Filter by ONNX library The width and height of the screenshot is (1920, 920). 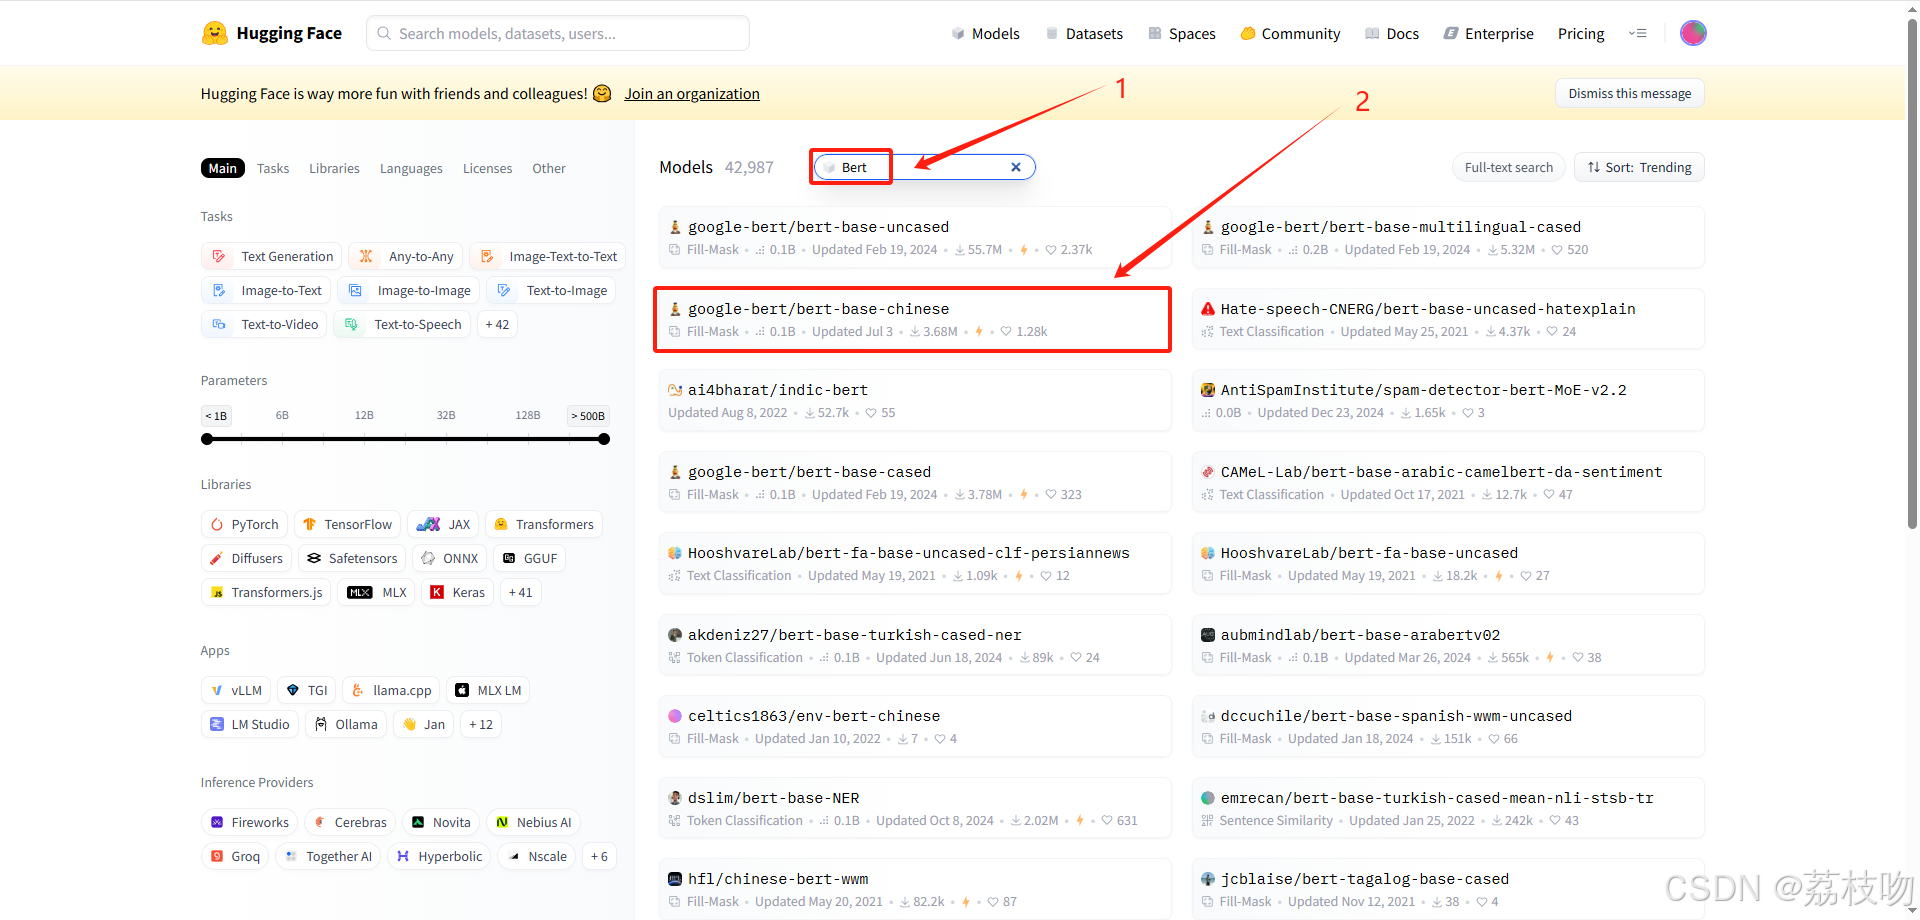[x=450, y=558]
